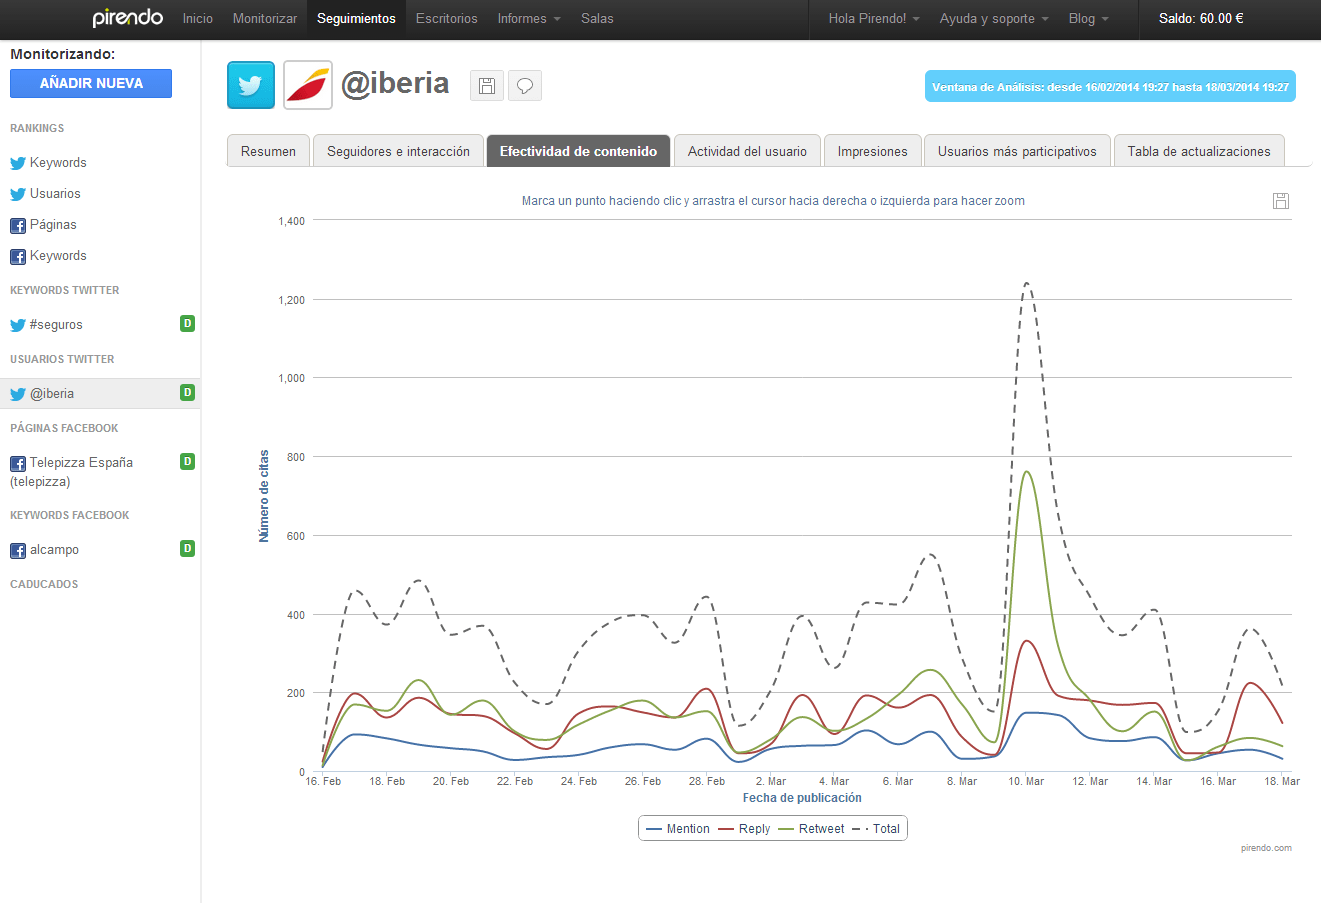Expand the Informes dropdown menu
Screen dimensions: 1321x903
(x=529, y=19)
